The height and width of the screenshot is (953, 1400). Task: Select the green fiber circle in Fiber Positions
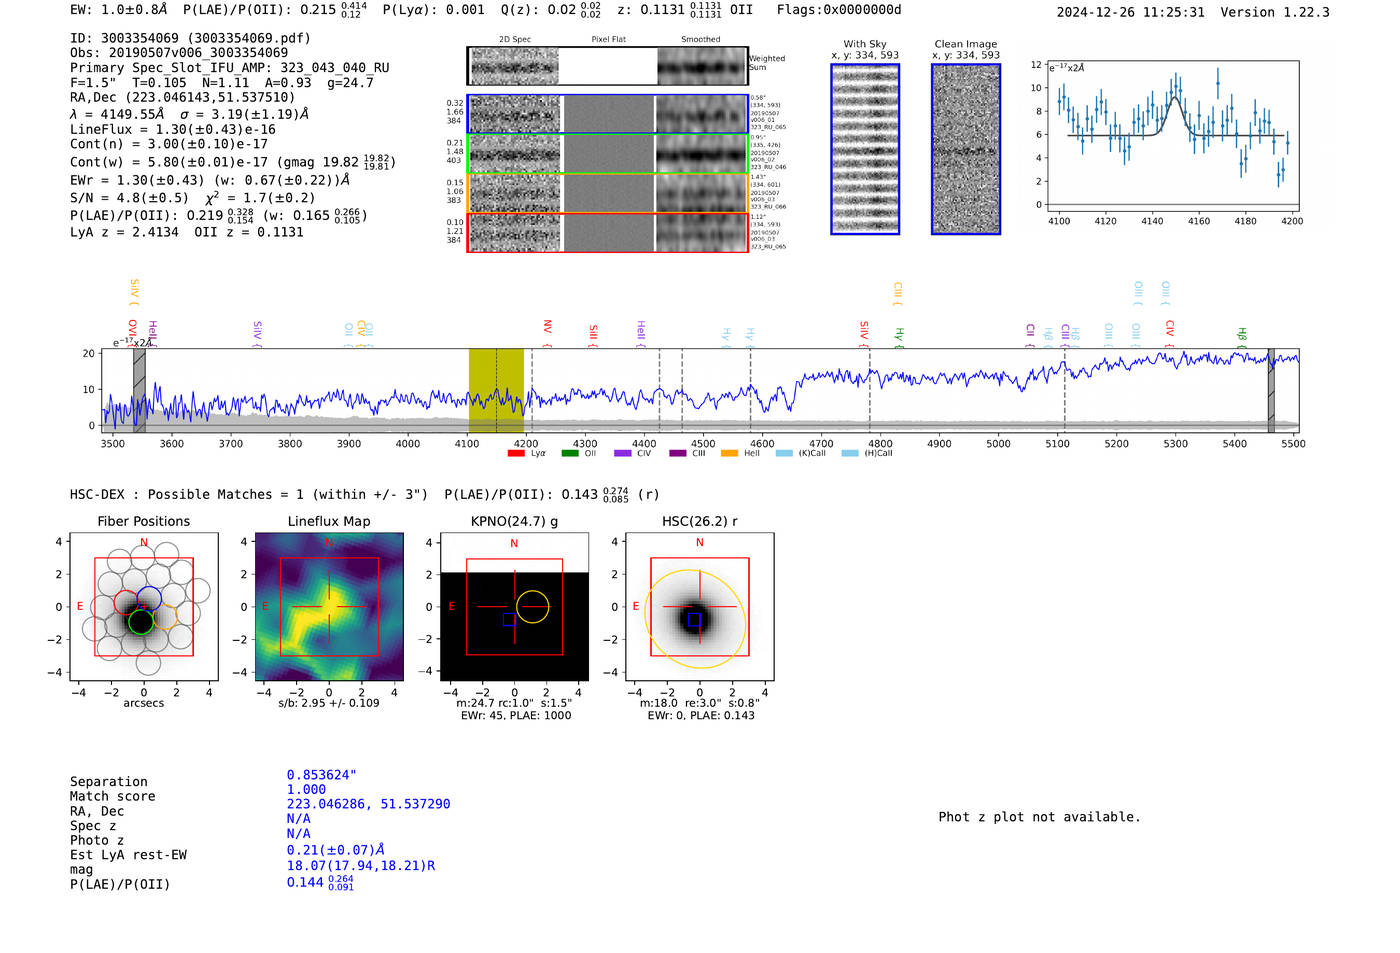tap(141, 622)
